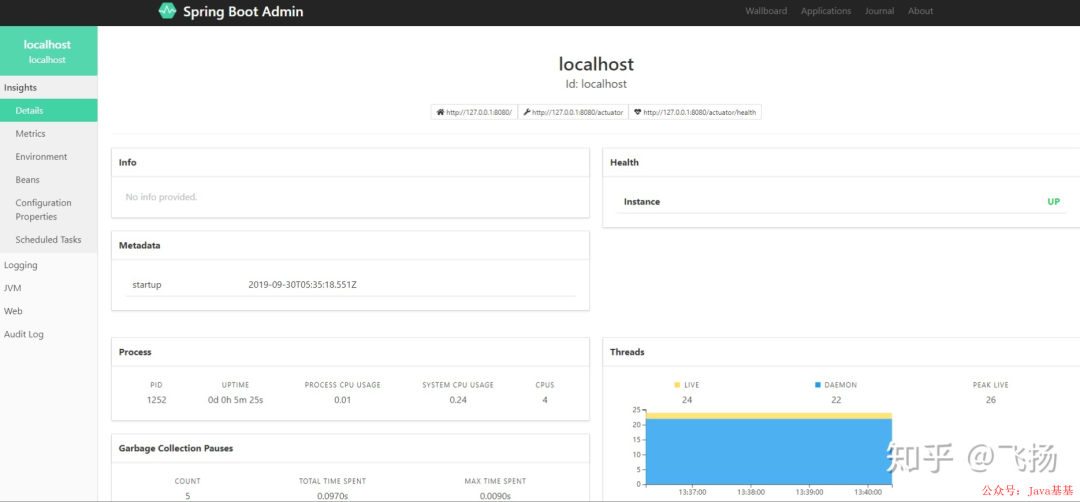Click the green UP status in Health panel
Image resolution: width=1080 pixels, height=502 pixels.
click(x=1053, y=202)
